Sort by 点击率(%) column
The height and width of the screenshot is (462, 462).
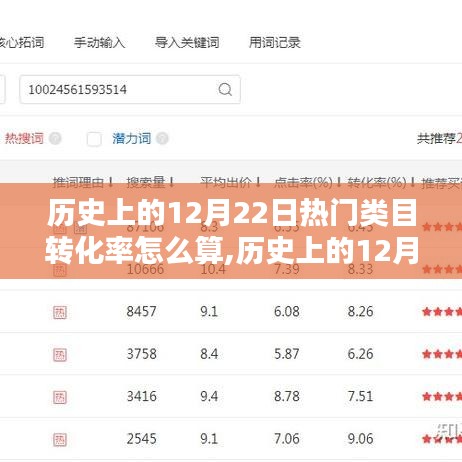308,183
